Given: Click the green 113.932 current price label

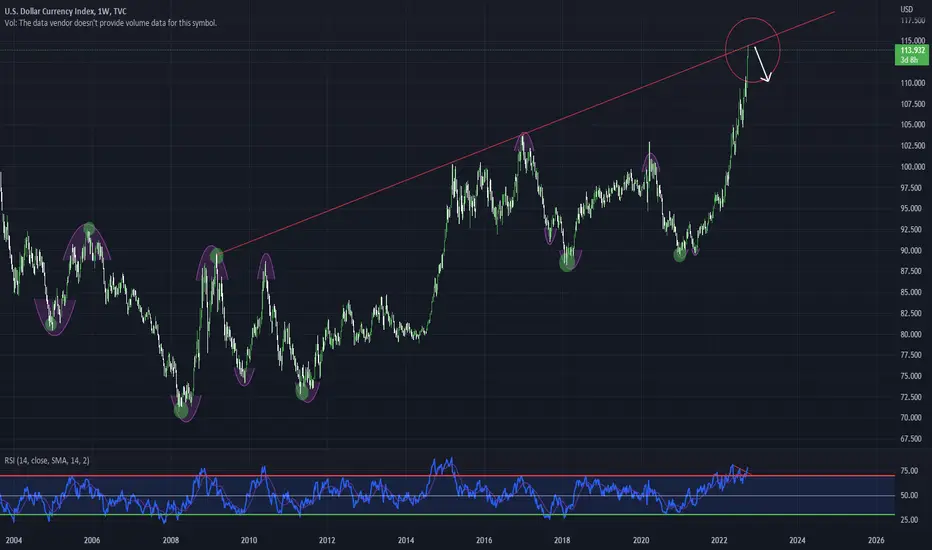Looking at the screenshot, I should tap(911, 55).
